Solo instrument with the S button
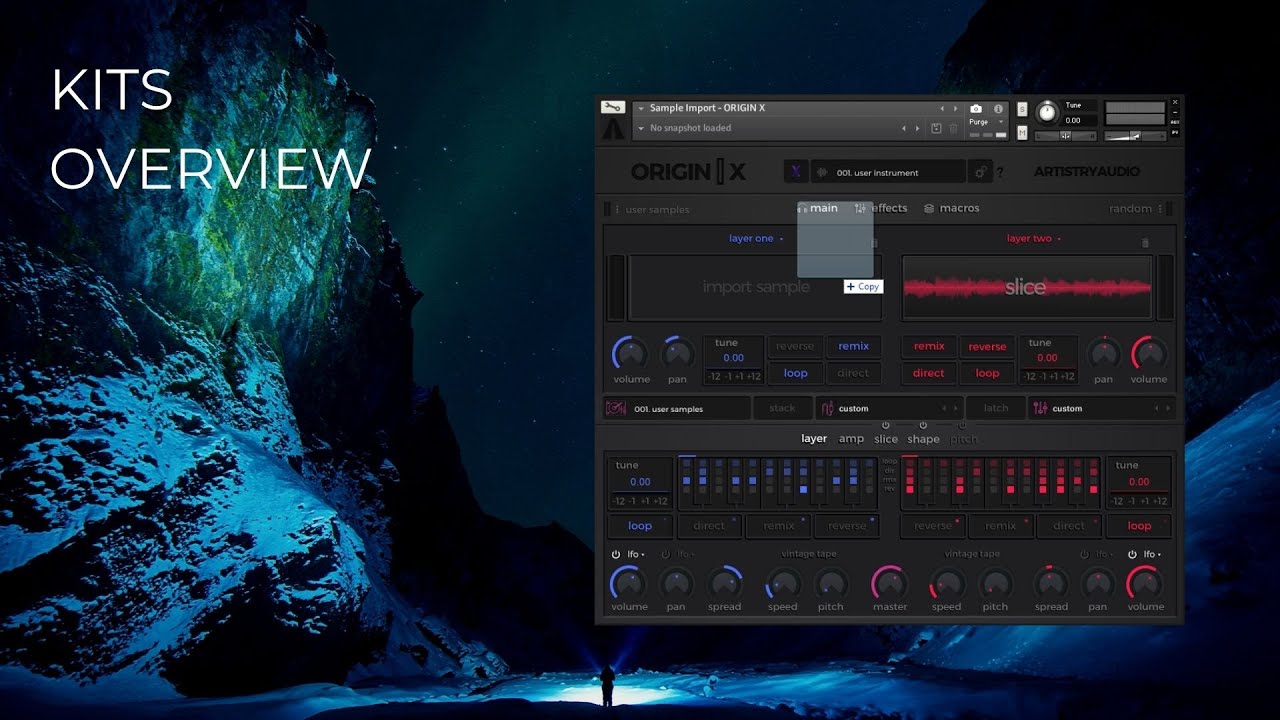 tap(1022, 109)
